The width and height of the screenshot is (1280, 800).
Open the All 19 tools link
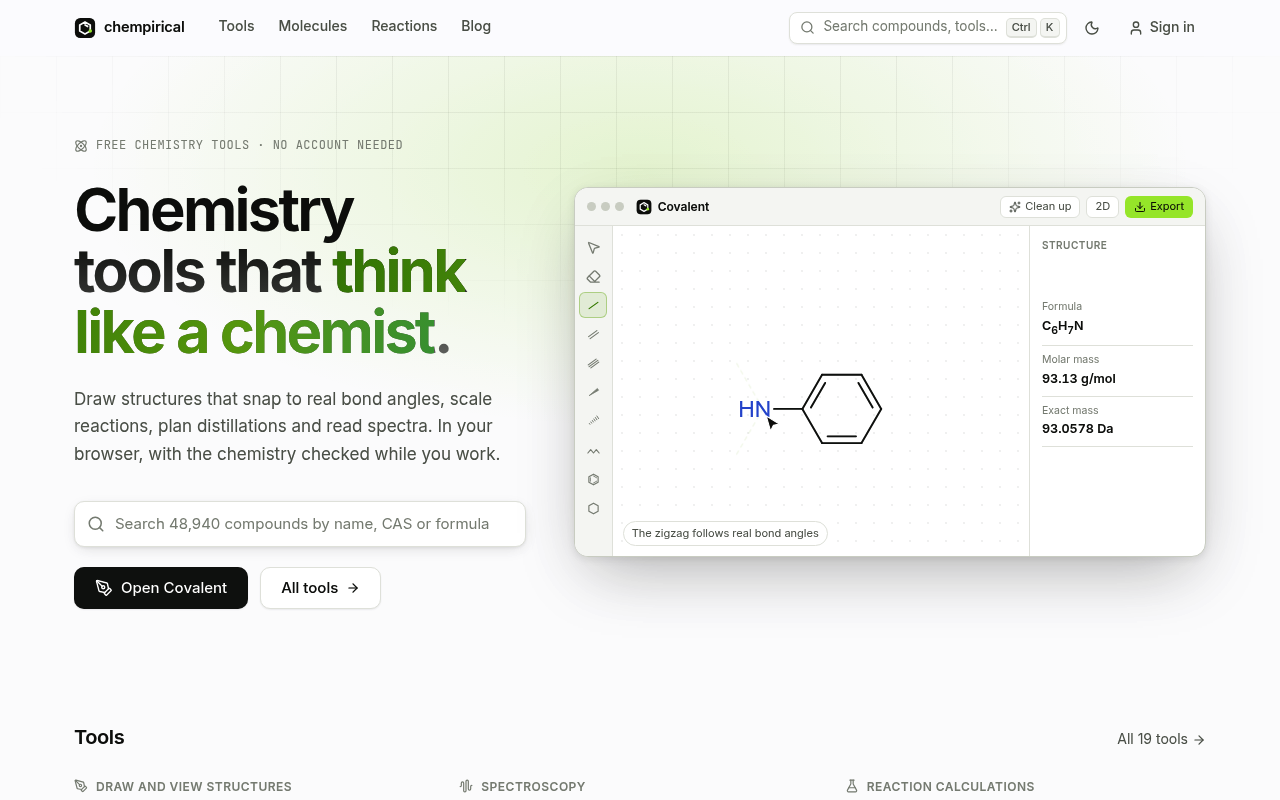pyautogui.click(x=1161, y=739)
